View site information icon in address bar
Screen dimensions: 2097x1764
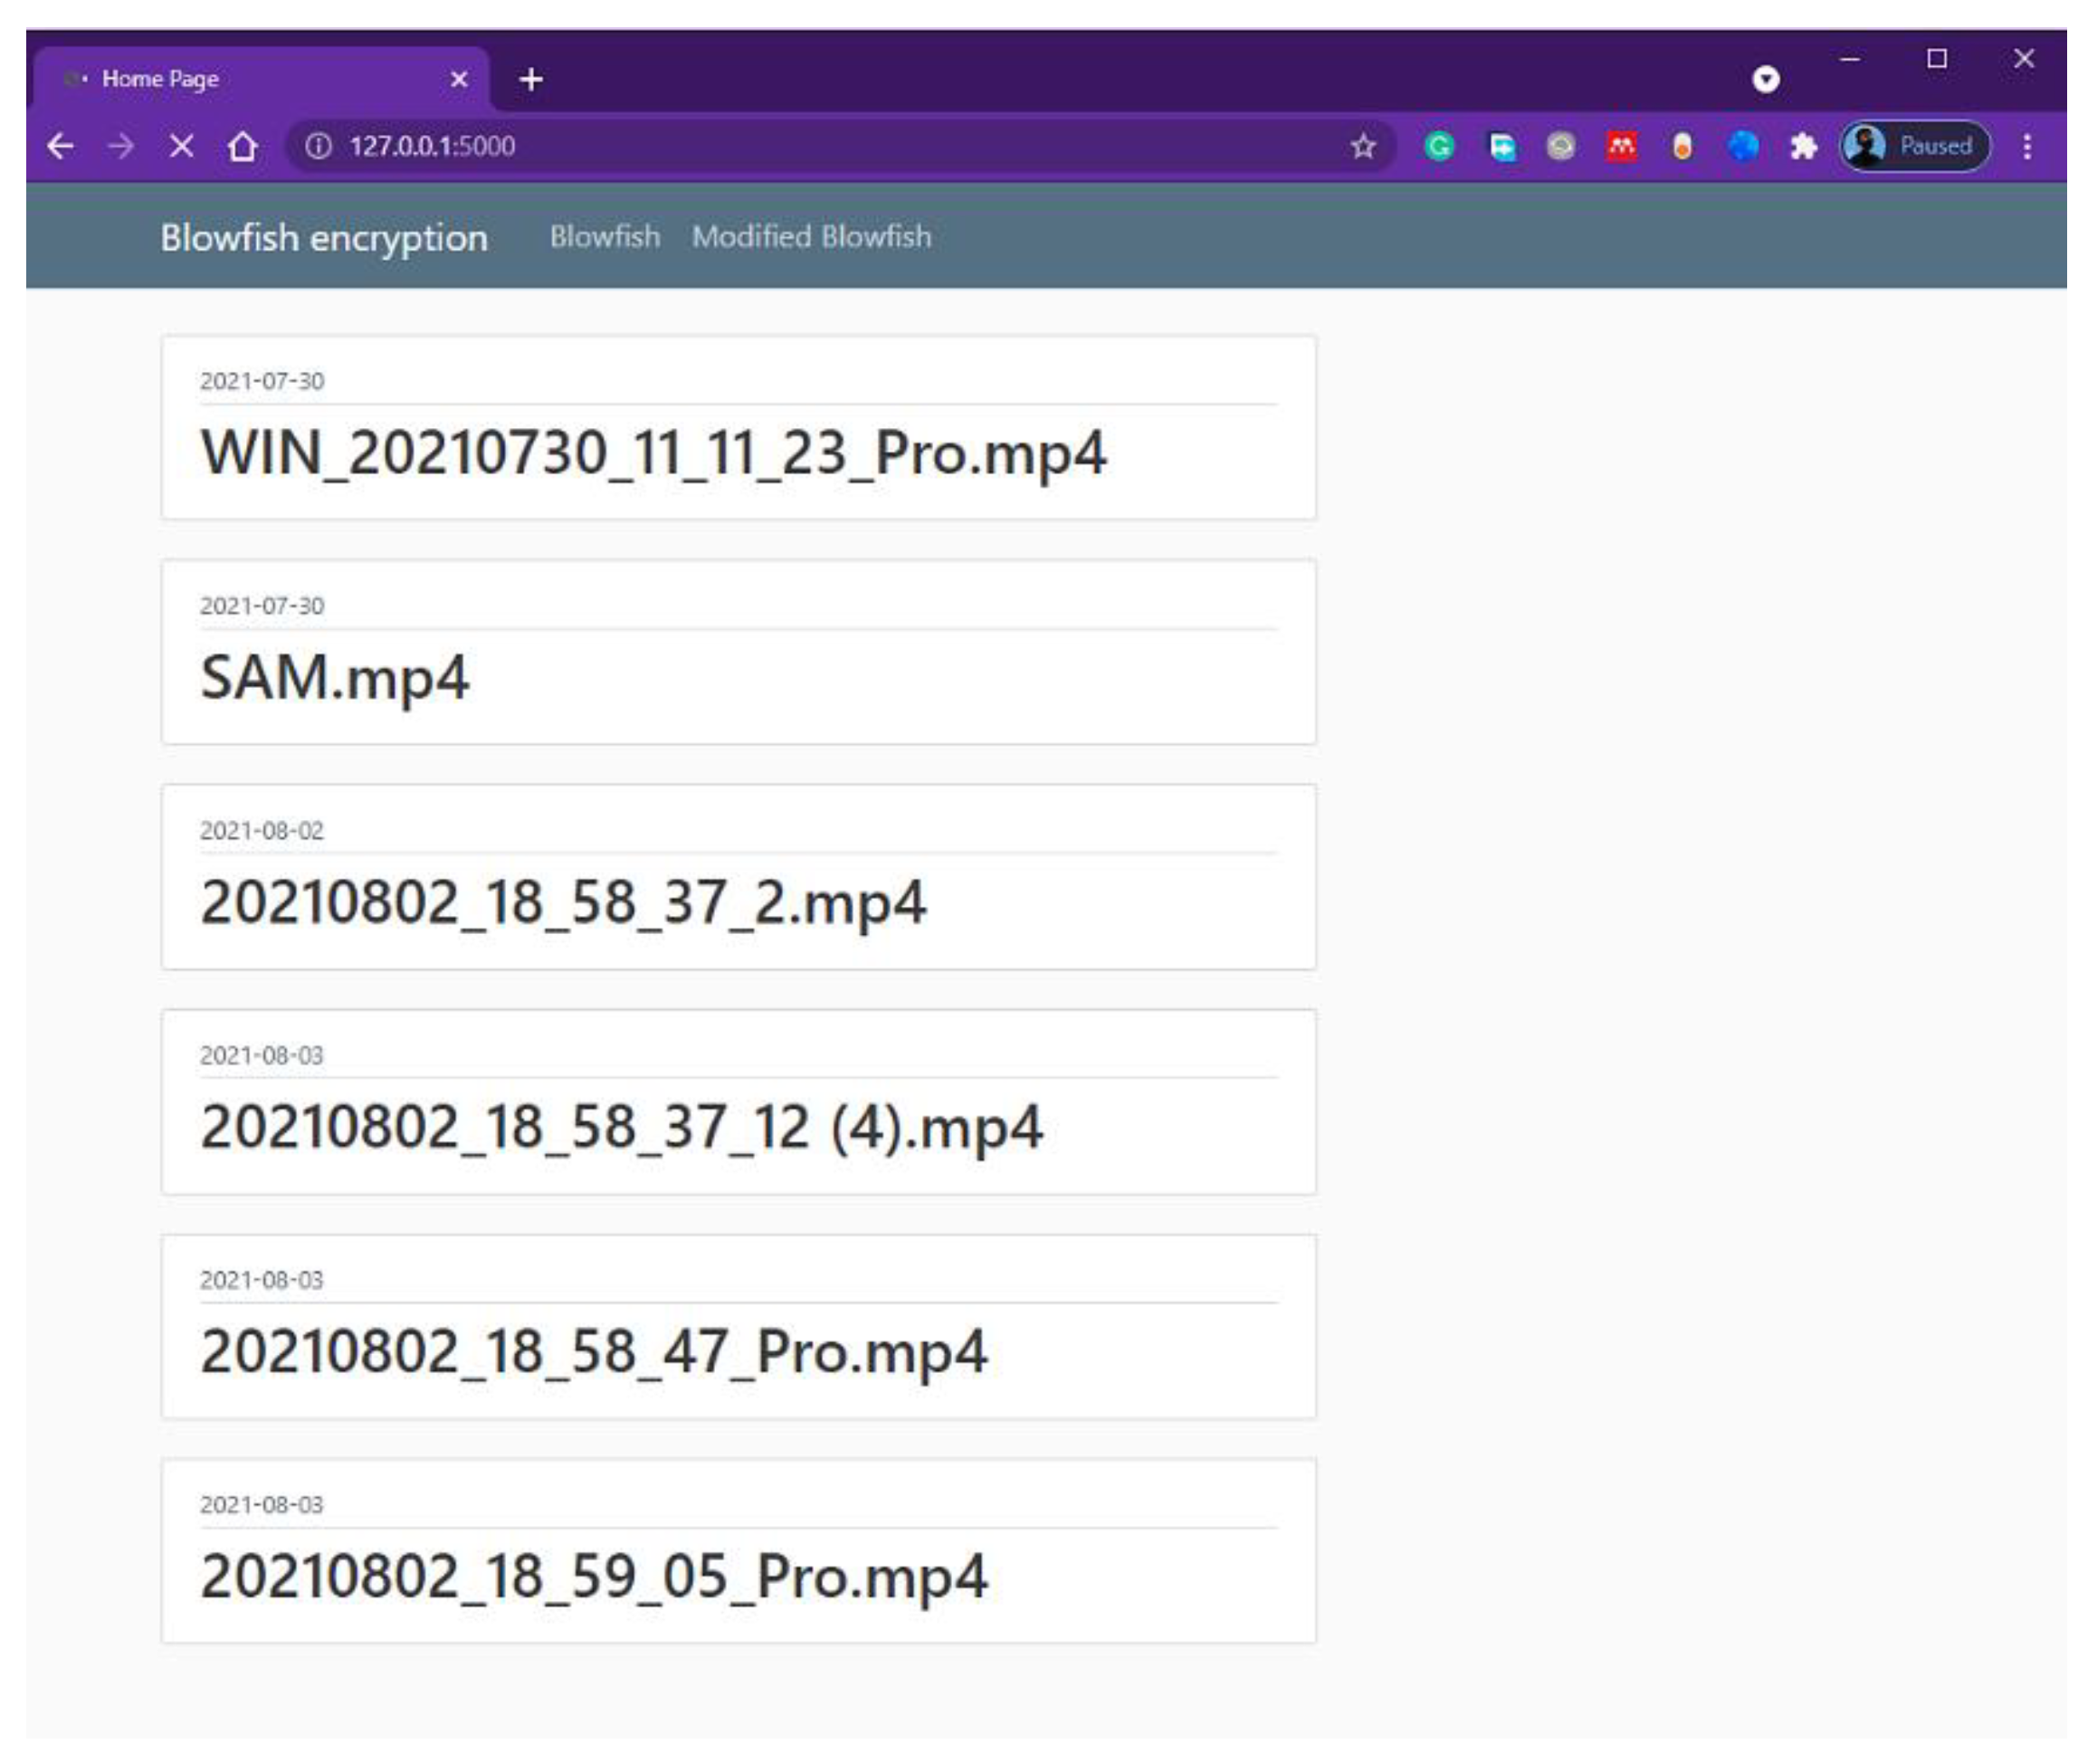pos(318,147)
